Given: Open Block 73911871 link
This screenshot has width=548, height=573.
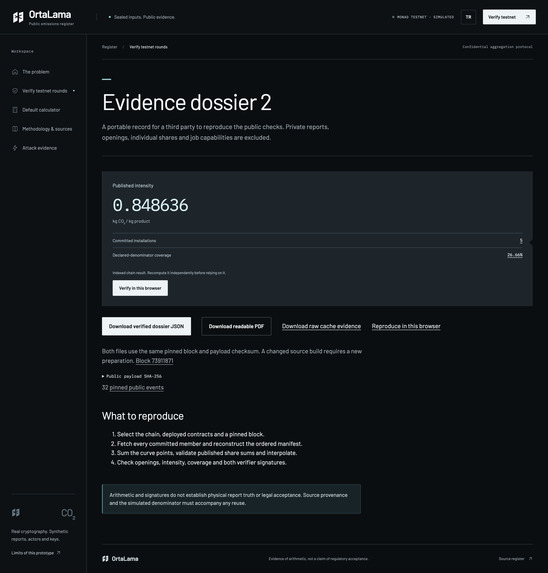Looking at the screenshot, I should [155, 361].
